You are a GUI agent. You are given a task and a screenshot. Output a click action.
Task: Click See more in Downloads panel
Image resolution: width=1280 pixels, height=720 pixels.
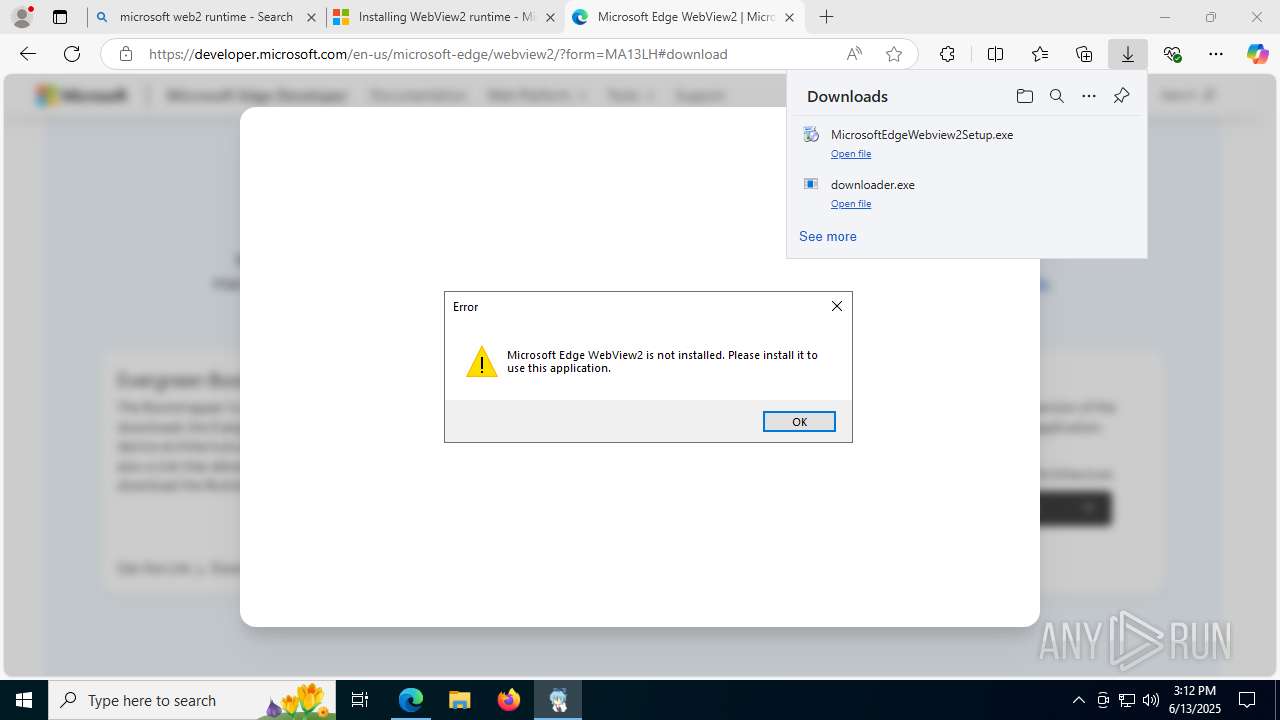(828, 236)
